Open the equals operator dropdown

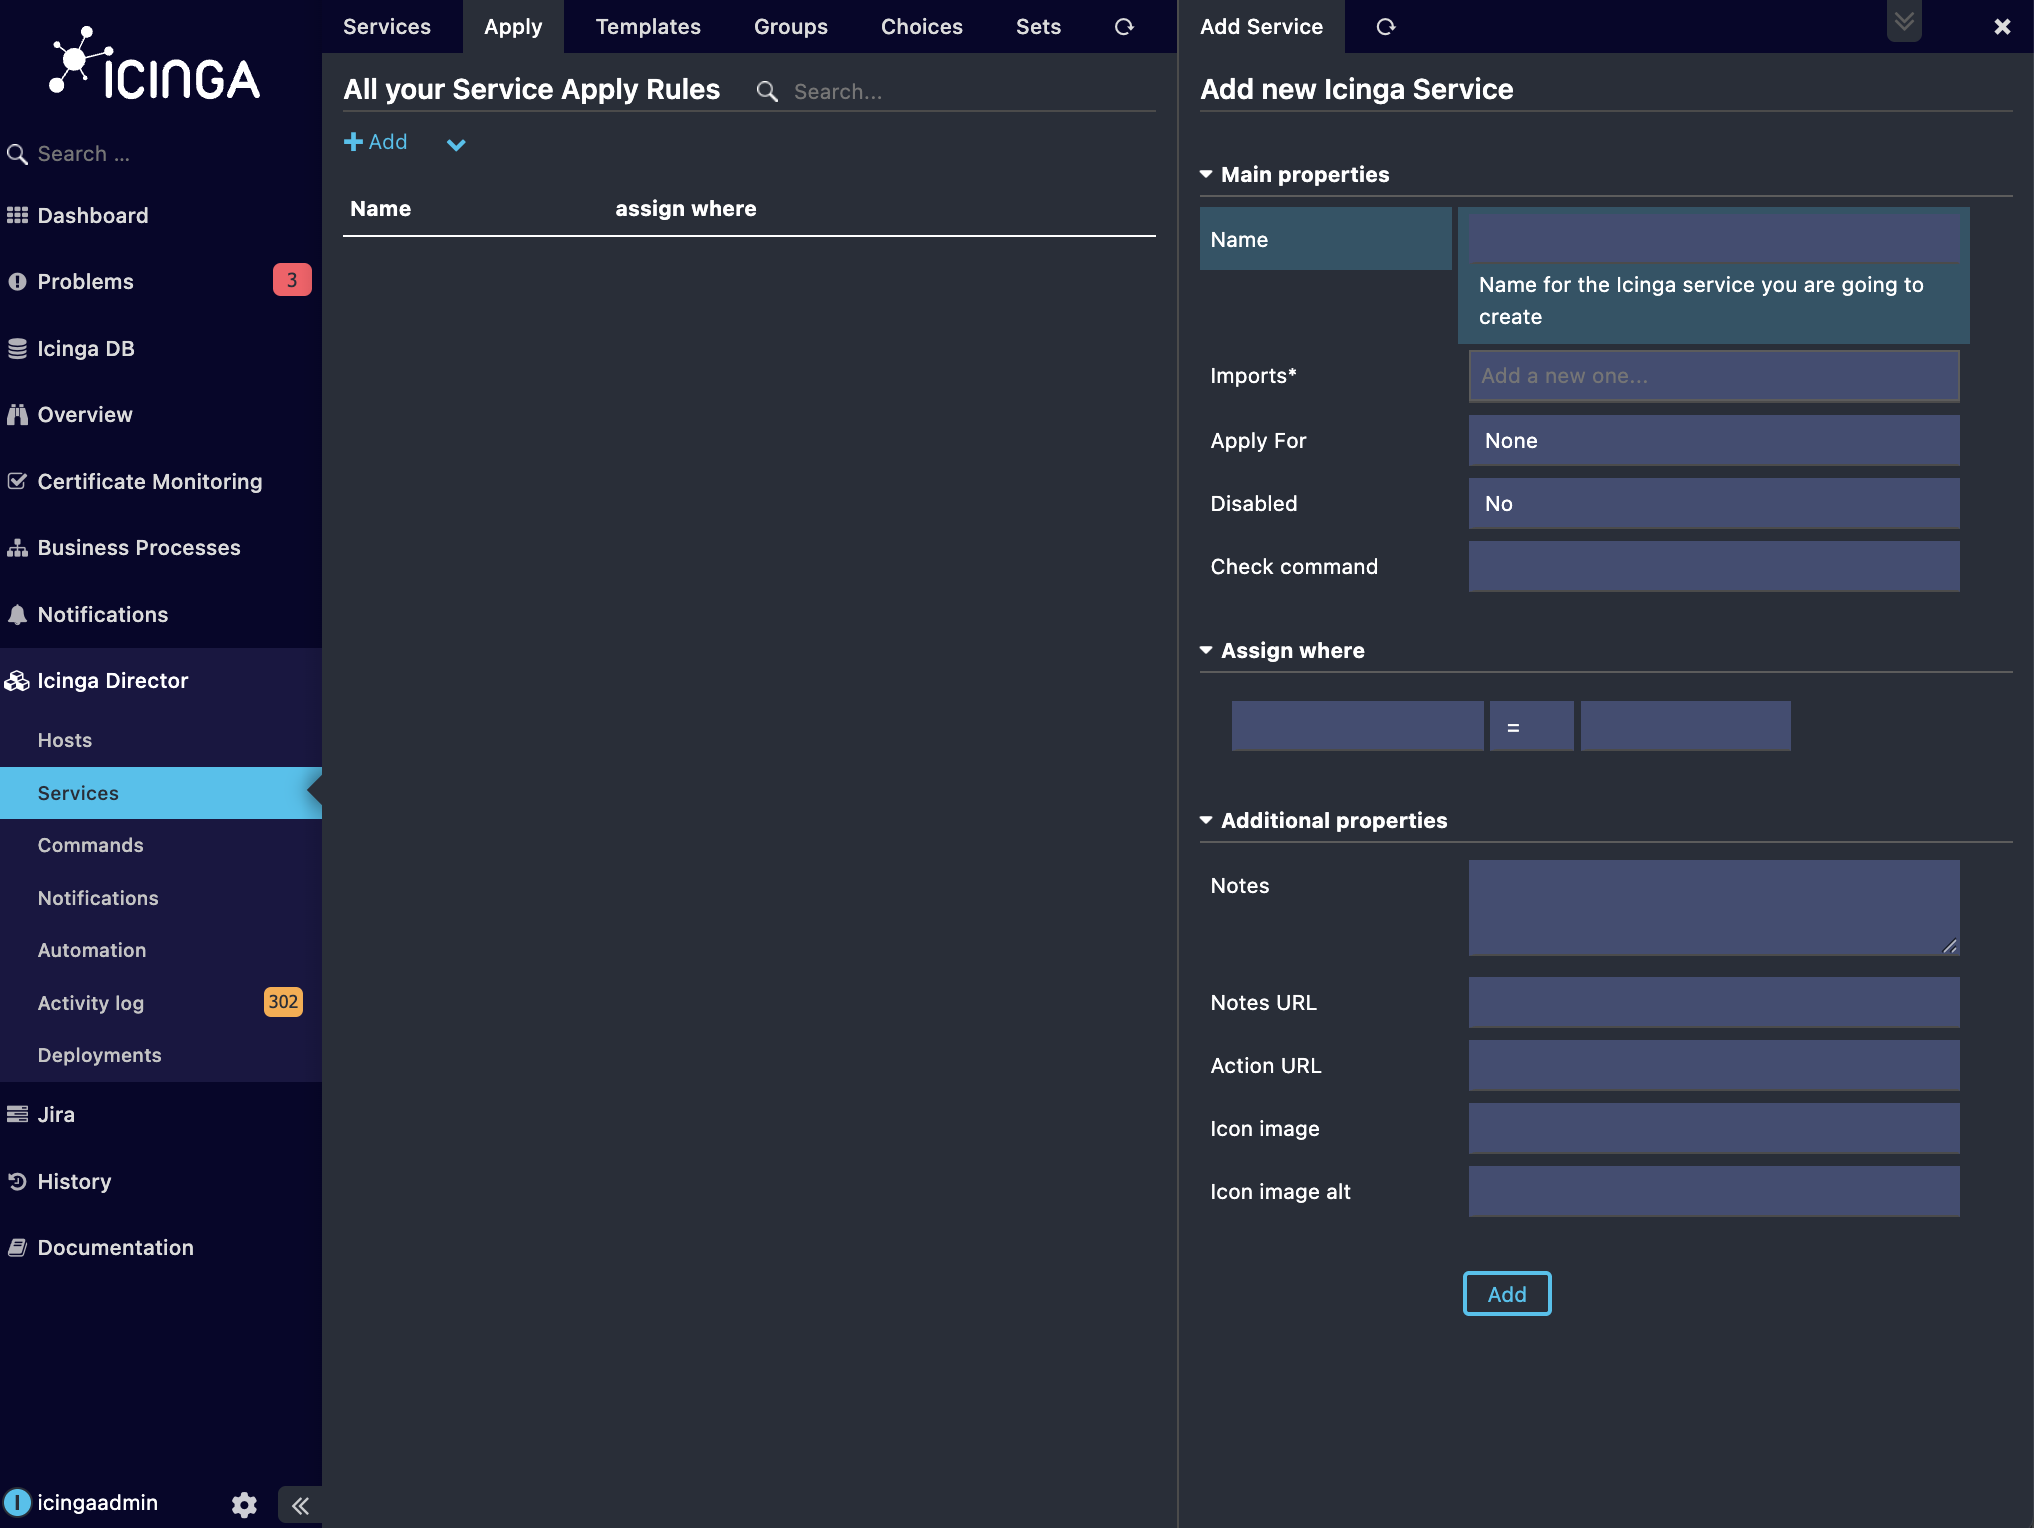[1531, 726]
